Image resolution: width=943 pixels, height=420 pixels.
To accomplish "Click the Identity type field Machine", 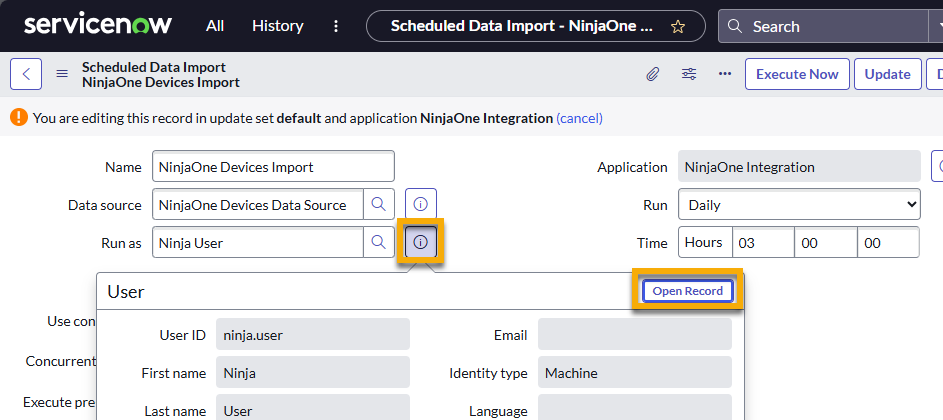I will tap(634, 372).
